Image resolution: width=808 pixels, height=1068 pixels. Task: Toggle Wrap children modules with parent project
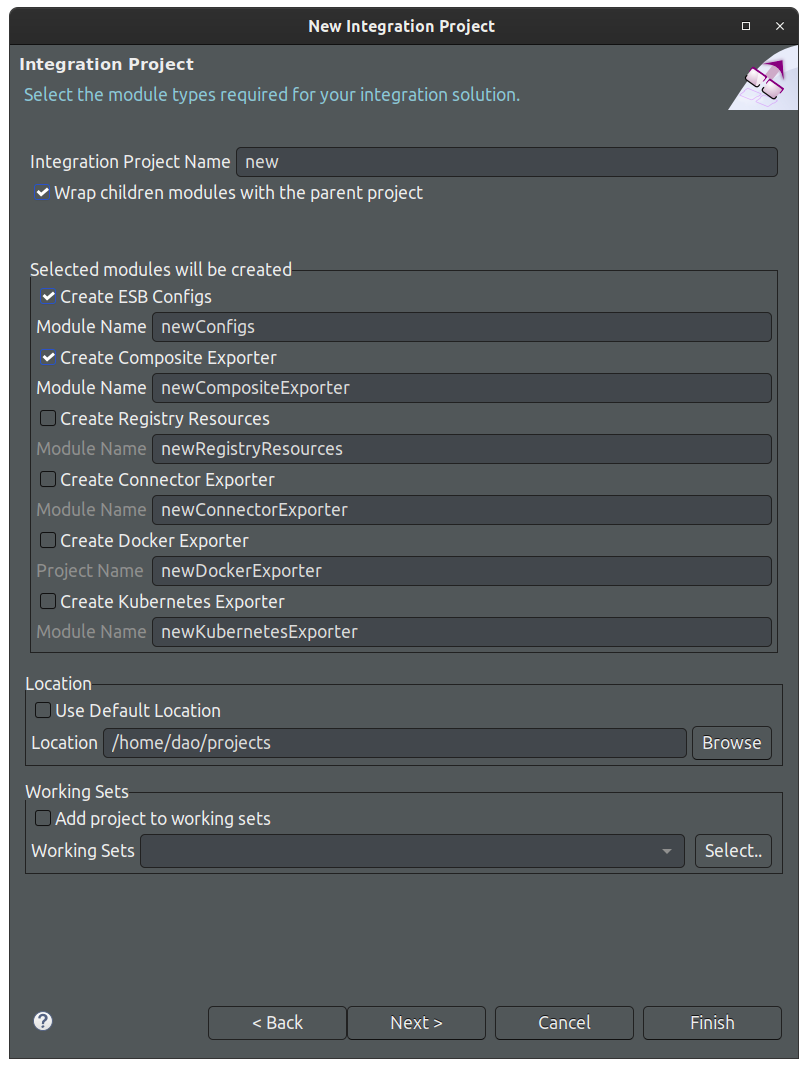click(42, 193)
